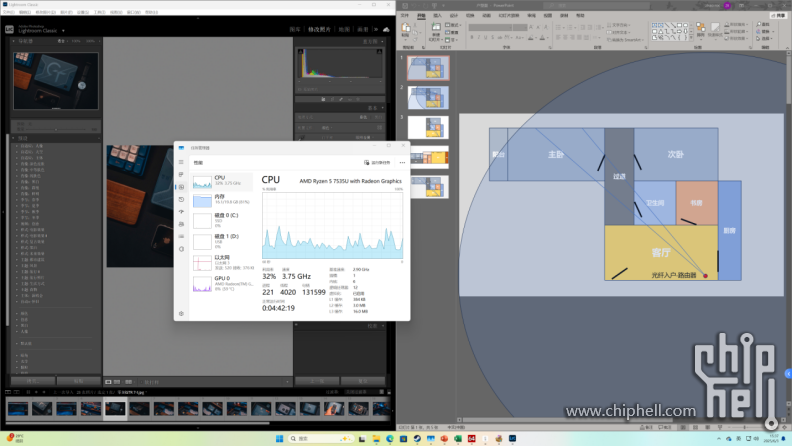Switch PowerPoint to Reading view icon

click(x=708, y=427)
